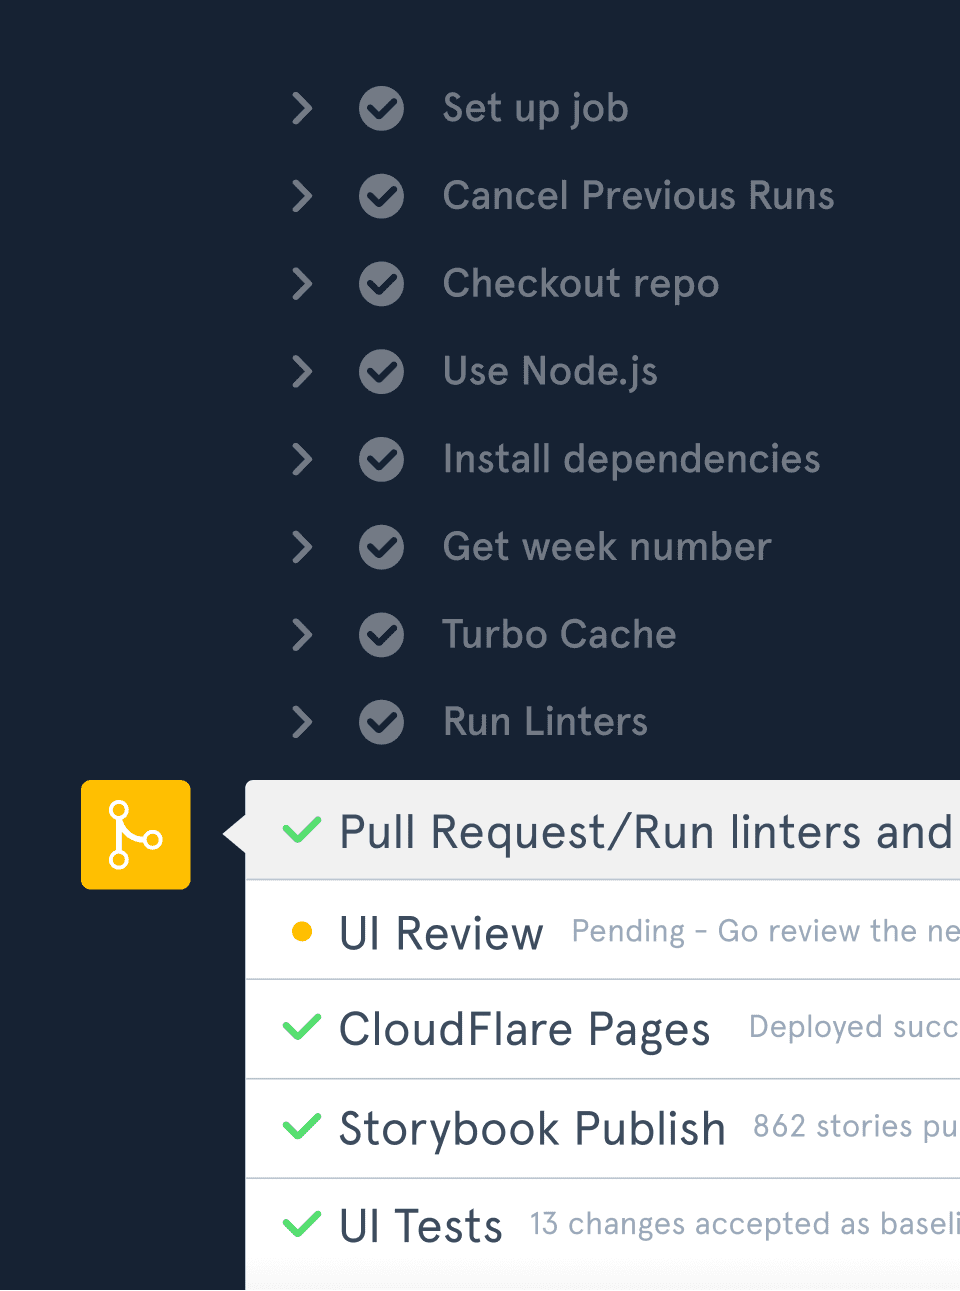Click the success circle next to Turbo Cache
Screen dimensions: 960x1291
(381, 635)
